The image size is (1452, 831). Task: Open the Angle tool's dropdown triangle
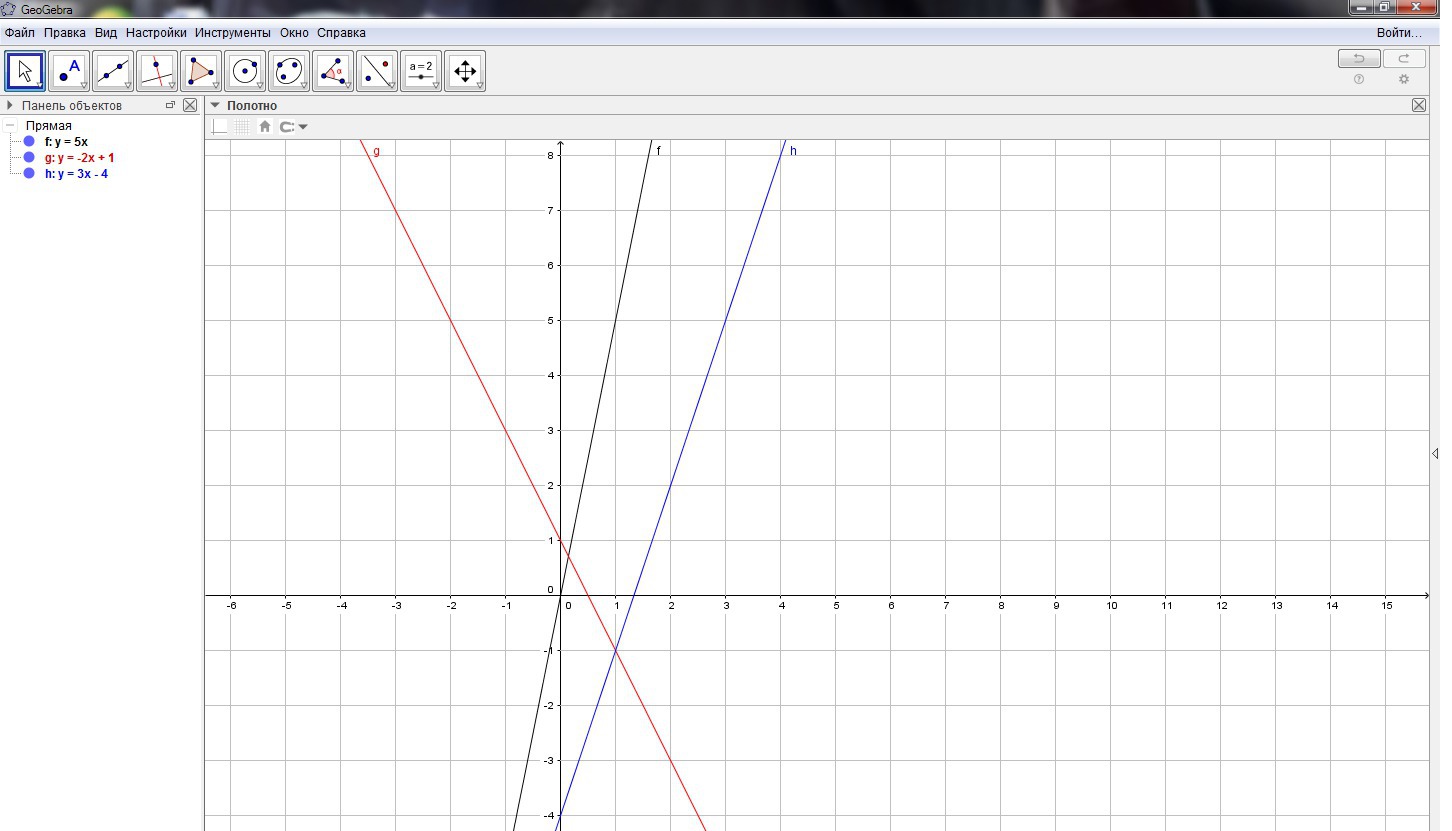(347, 86)
